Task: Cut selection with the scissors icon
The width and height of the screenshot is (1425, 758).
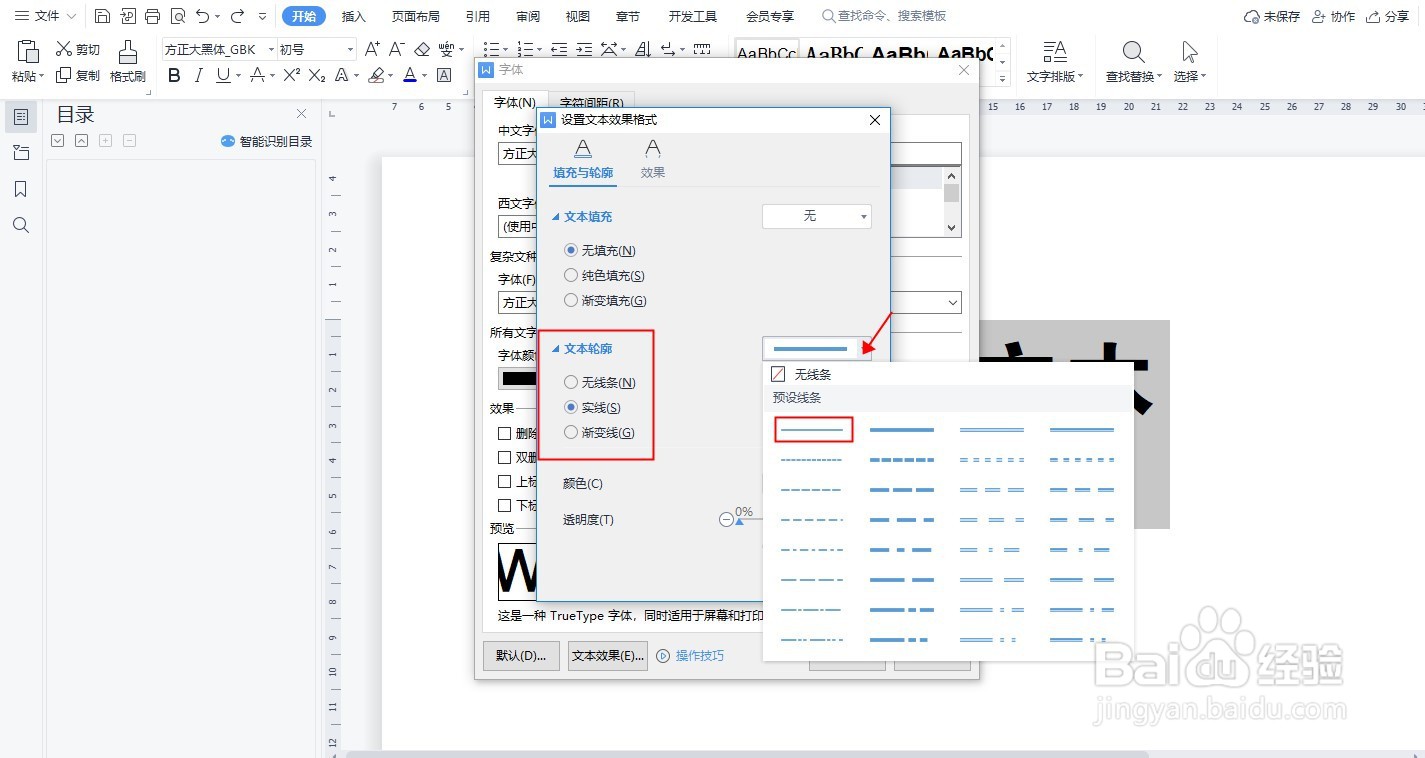Action: pos(64,49)
